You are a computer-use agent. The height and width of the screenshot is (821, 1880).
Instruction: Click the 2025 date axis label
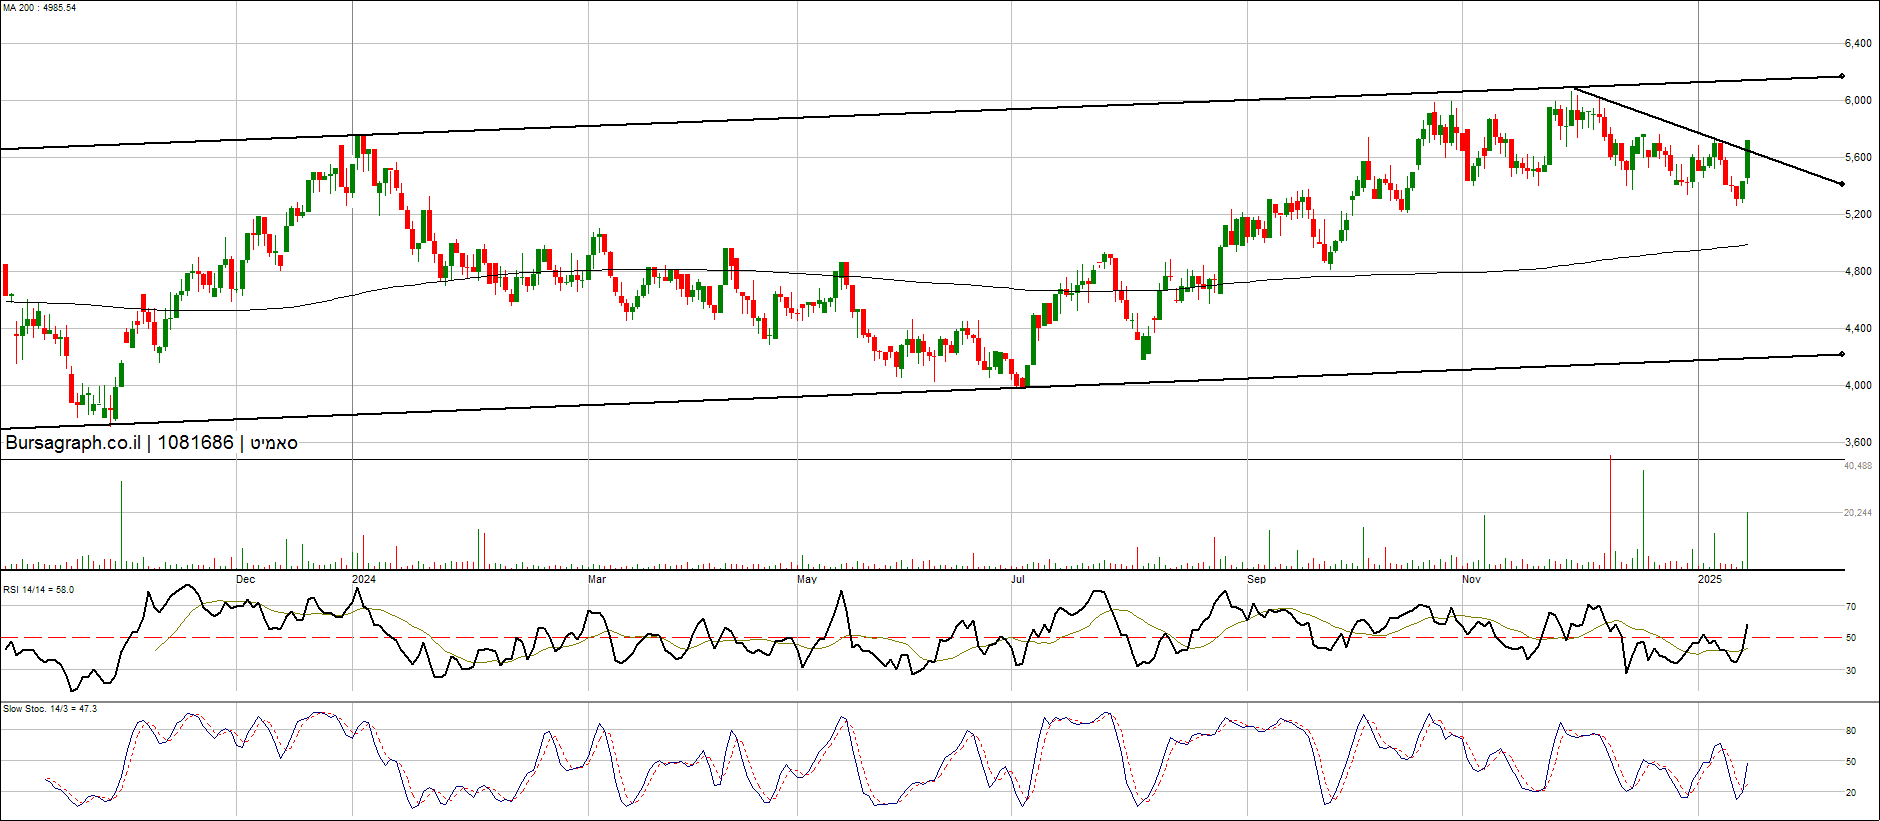(1710, 579)
